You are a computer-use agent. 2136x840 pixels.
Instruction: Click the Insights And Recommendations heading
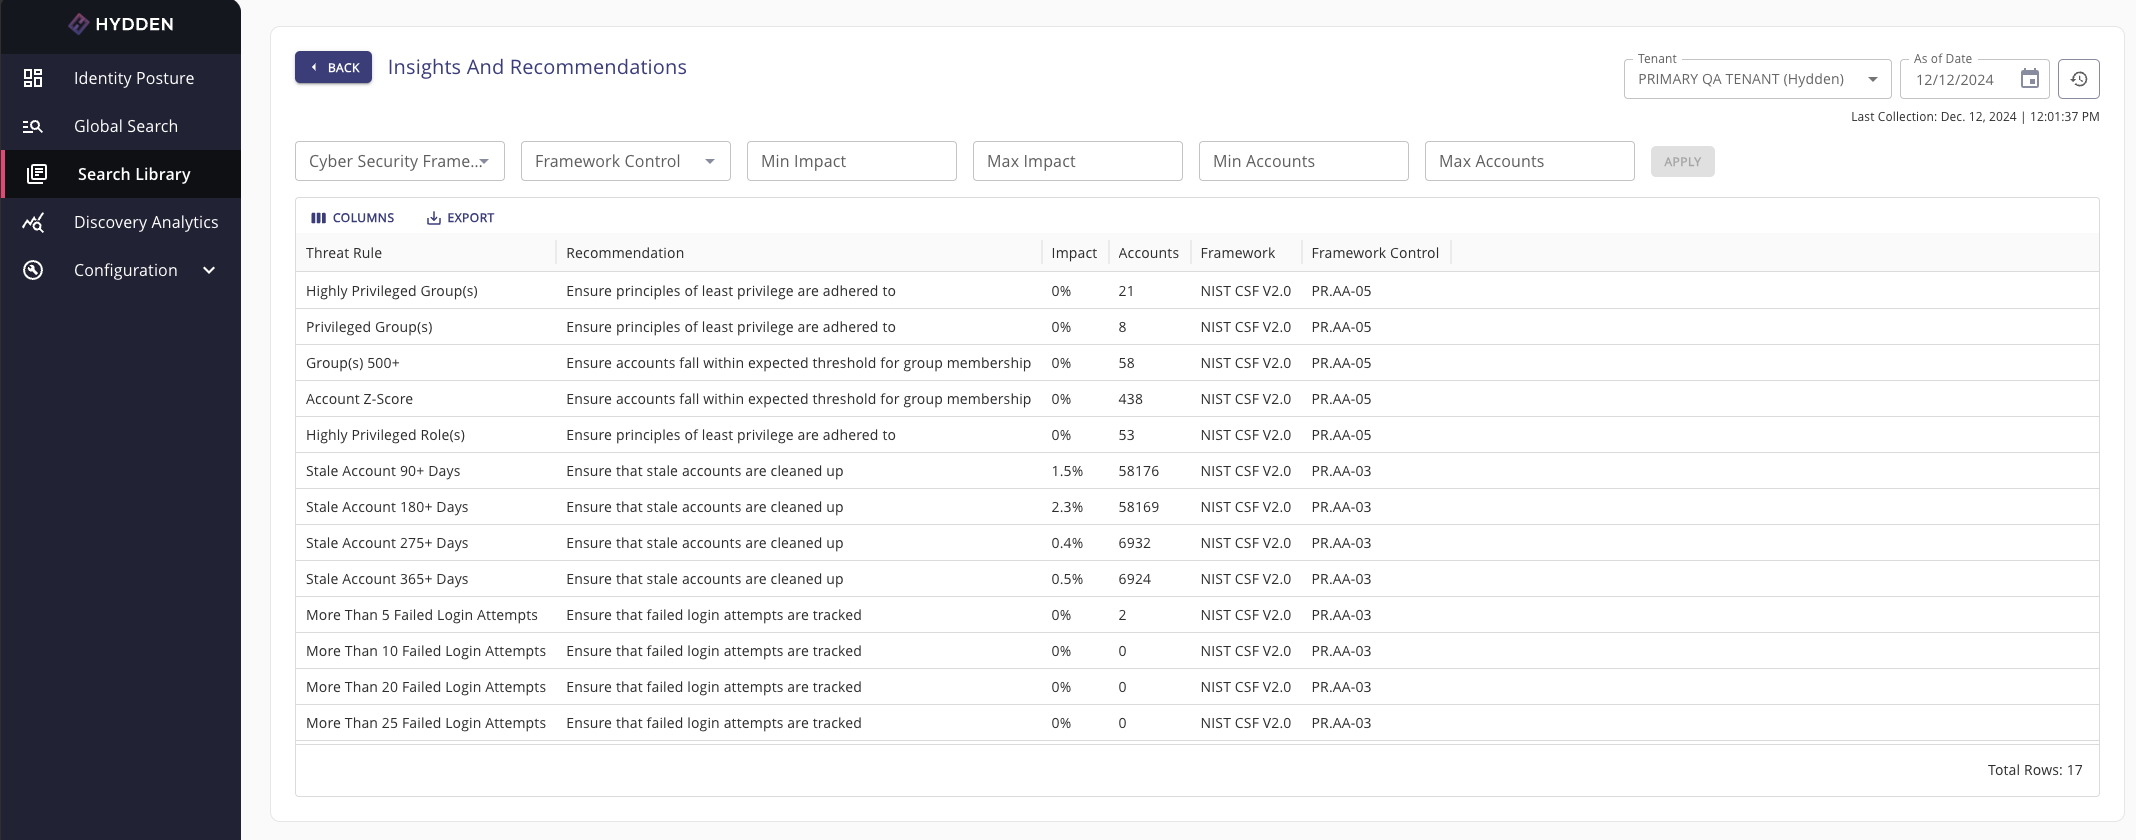[537, 67]
